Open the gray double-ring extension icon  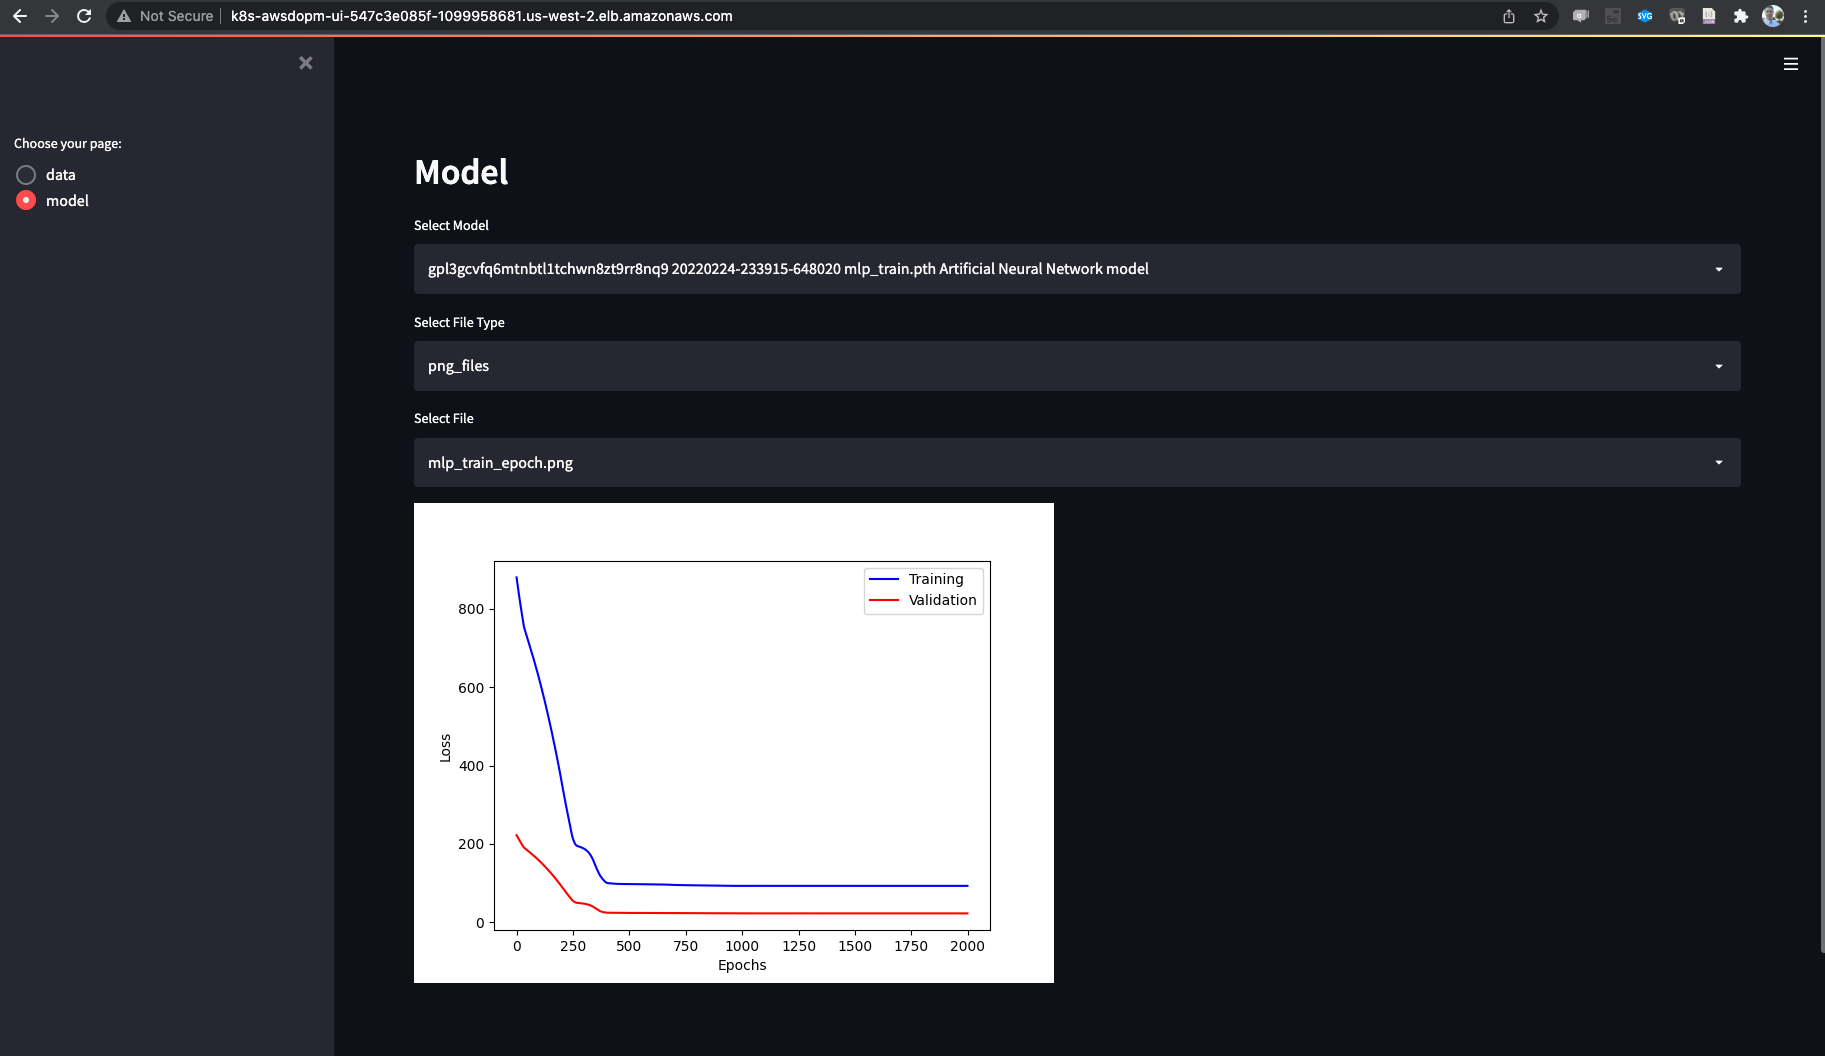(1677, 16)
